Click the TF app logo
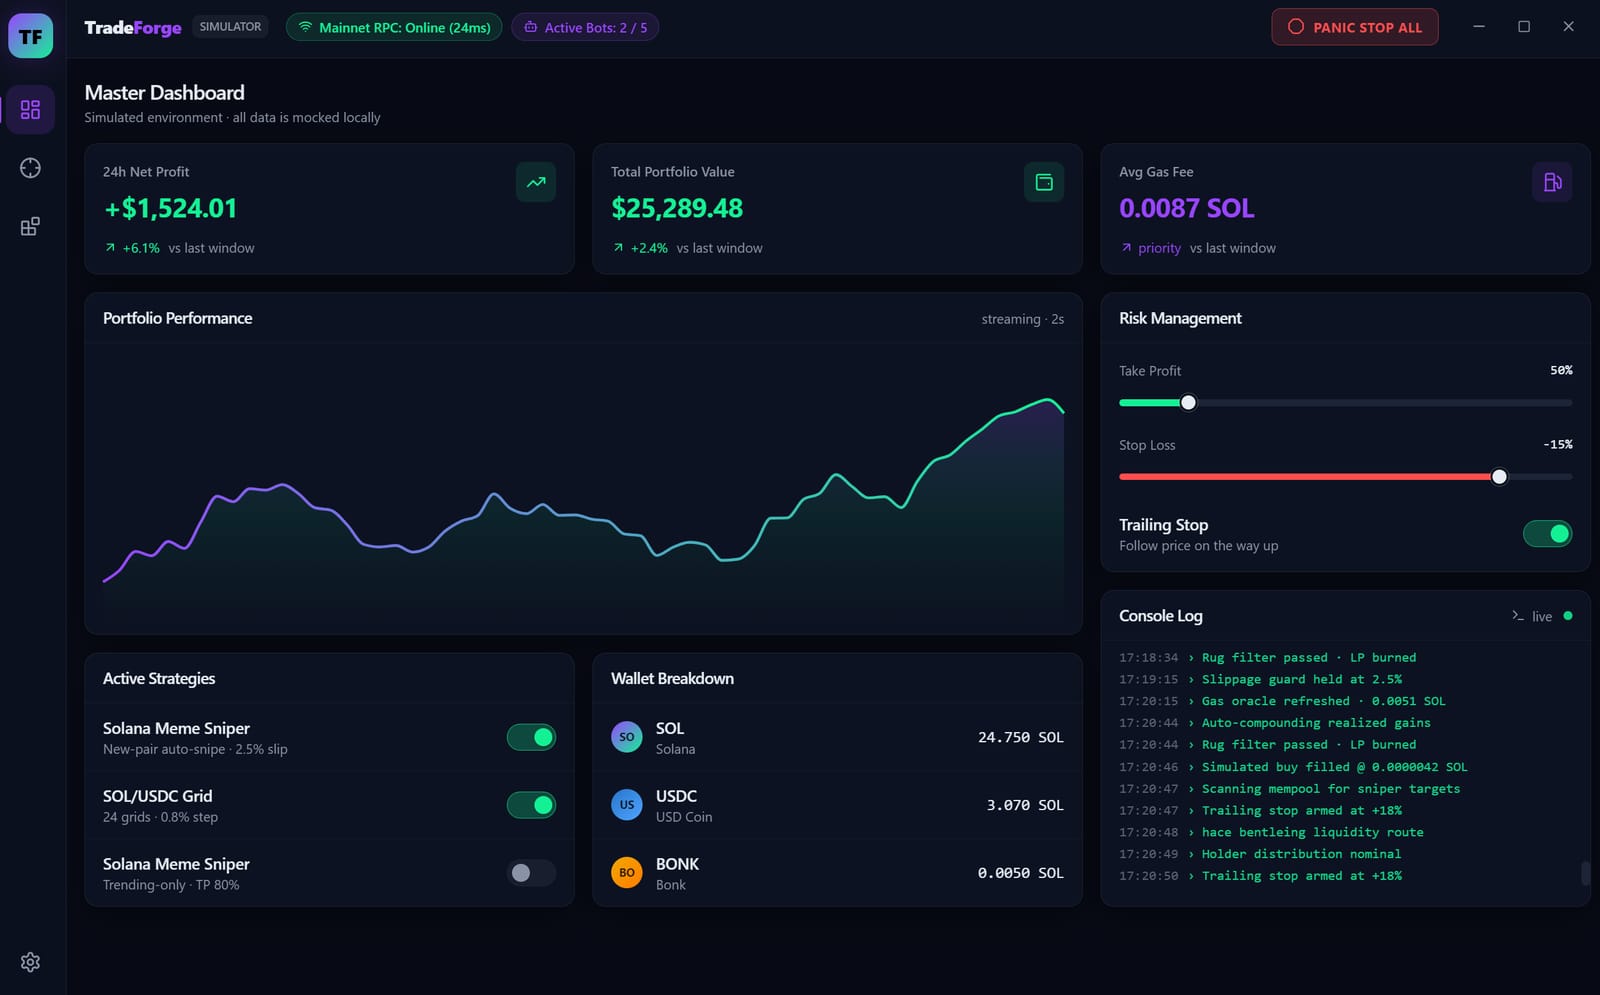Viewport: 1600px width, 995px height. (30, 36)
